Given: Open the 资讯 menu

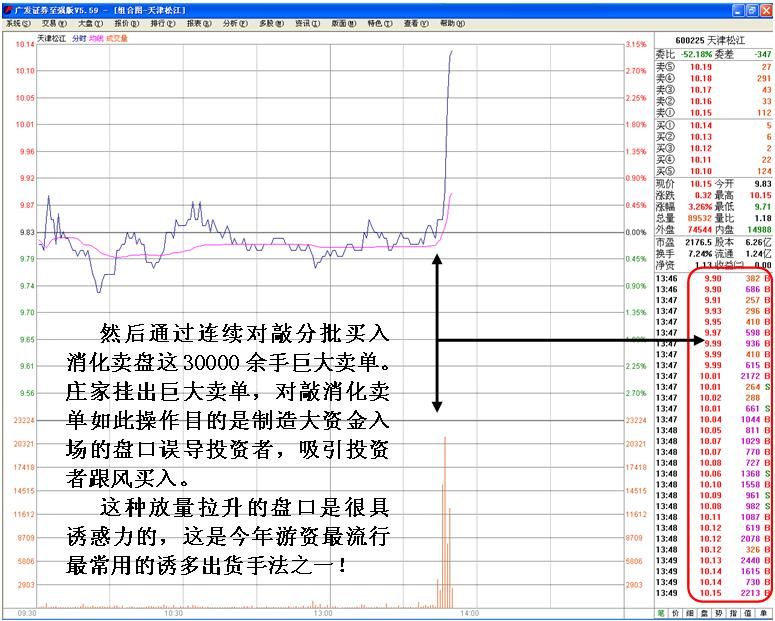Looking at the screenshot, I should (x=307, y=23).
